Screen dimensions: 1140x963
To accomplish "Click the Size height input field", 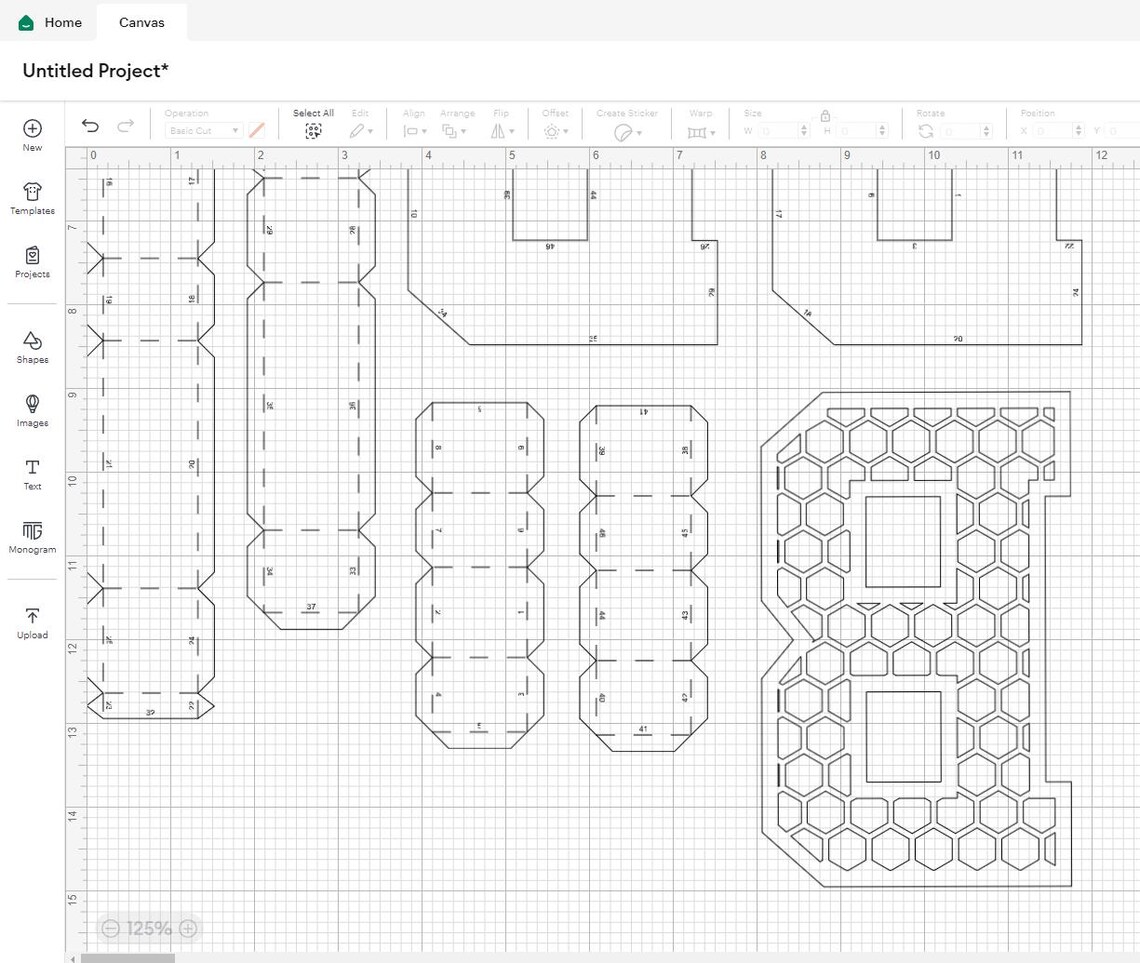I will tap(856, 131).
